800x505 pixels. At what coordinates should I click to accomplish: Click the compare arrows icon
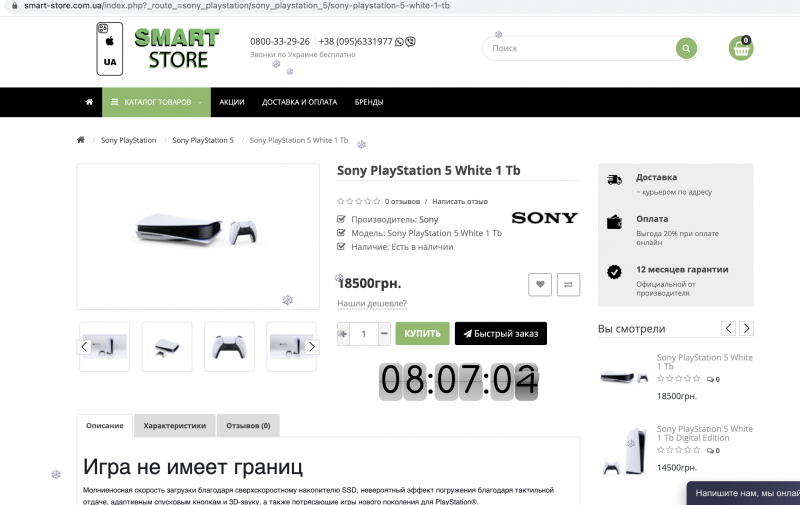(568, 285)
